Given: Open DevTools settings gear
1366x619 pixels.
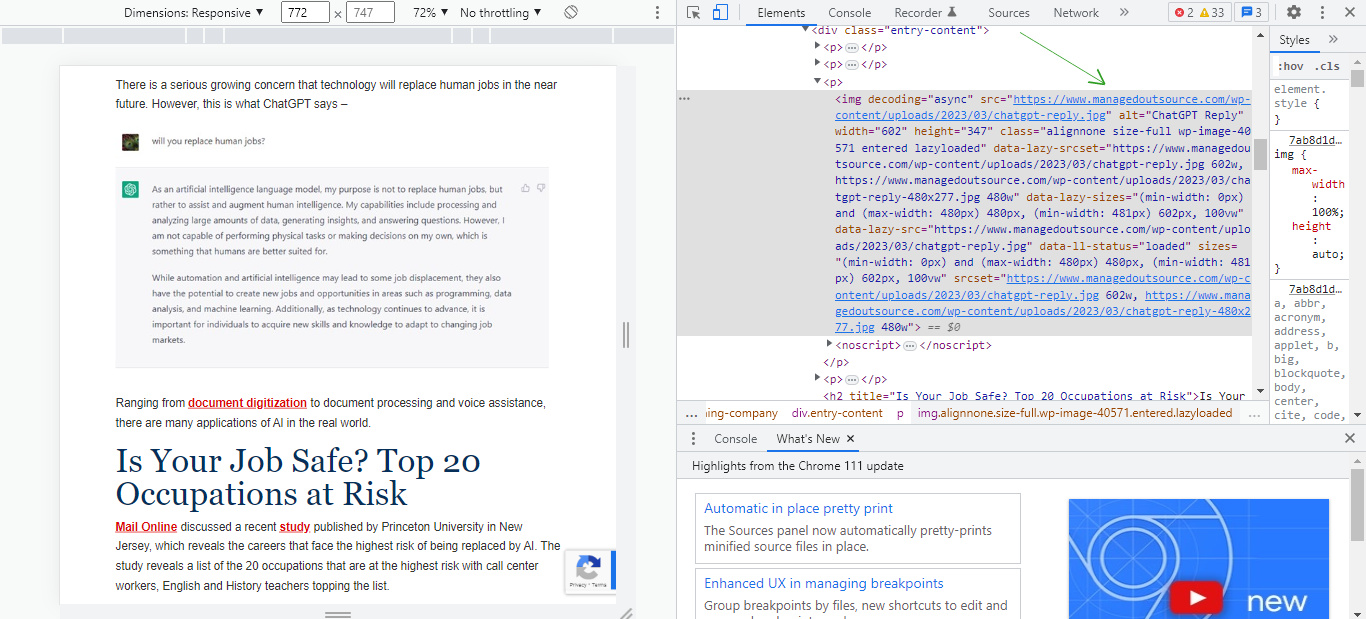Looking at the screenshot, I should pos(1294,13).
